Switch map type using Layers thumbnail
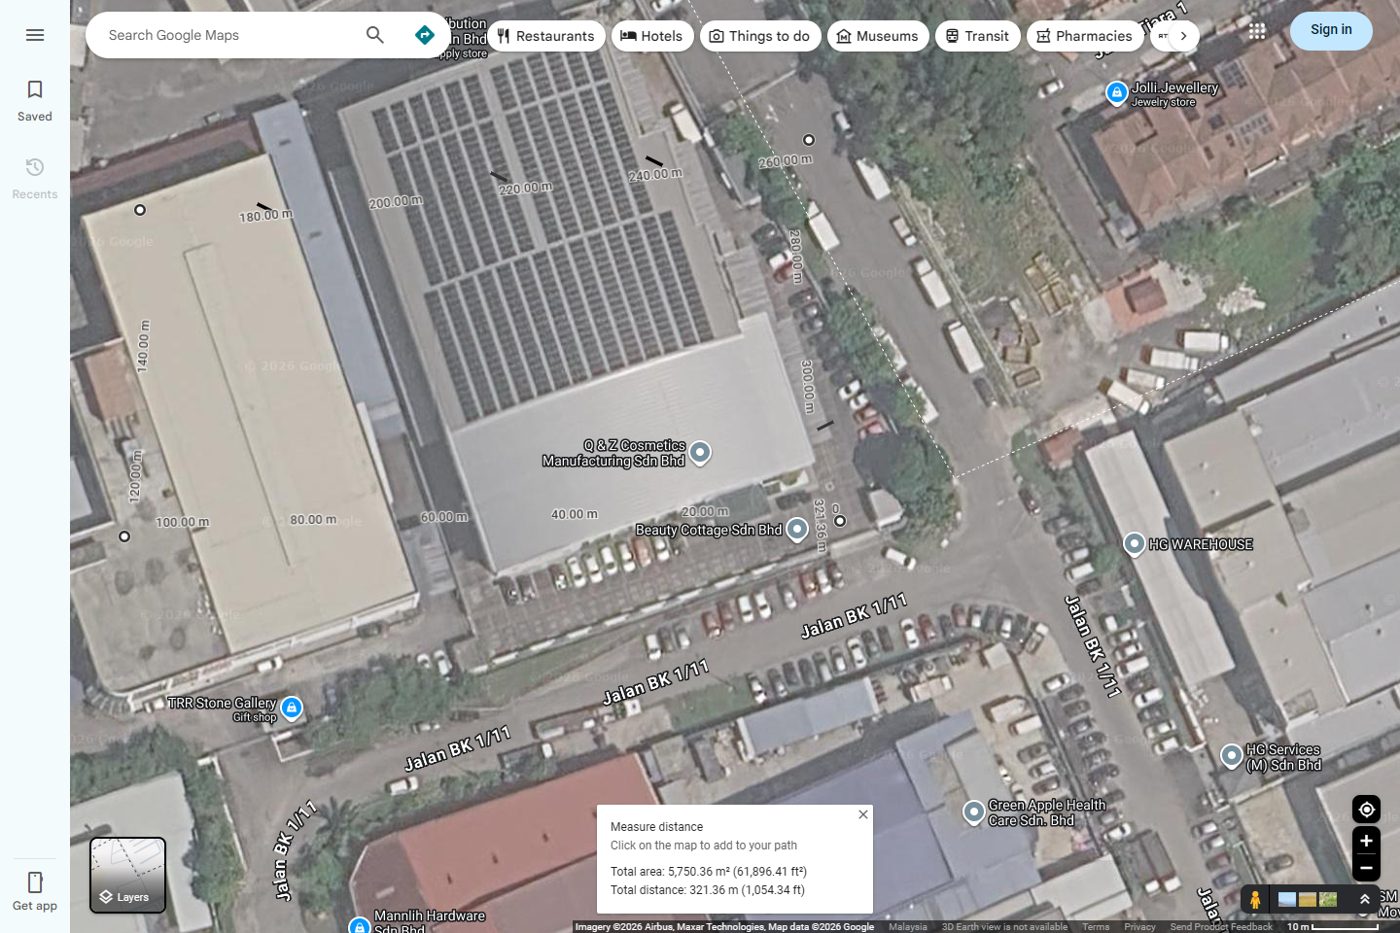Image resolution: width=1400 pixels, height=933 pixels. tap(128, 875)
